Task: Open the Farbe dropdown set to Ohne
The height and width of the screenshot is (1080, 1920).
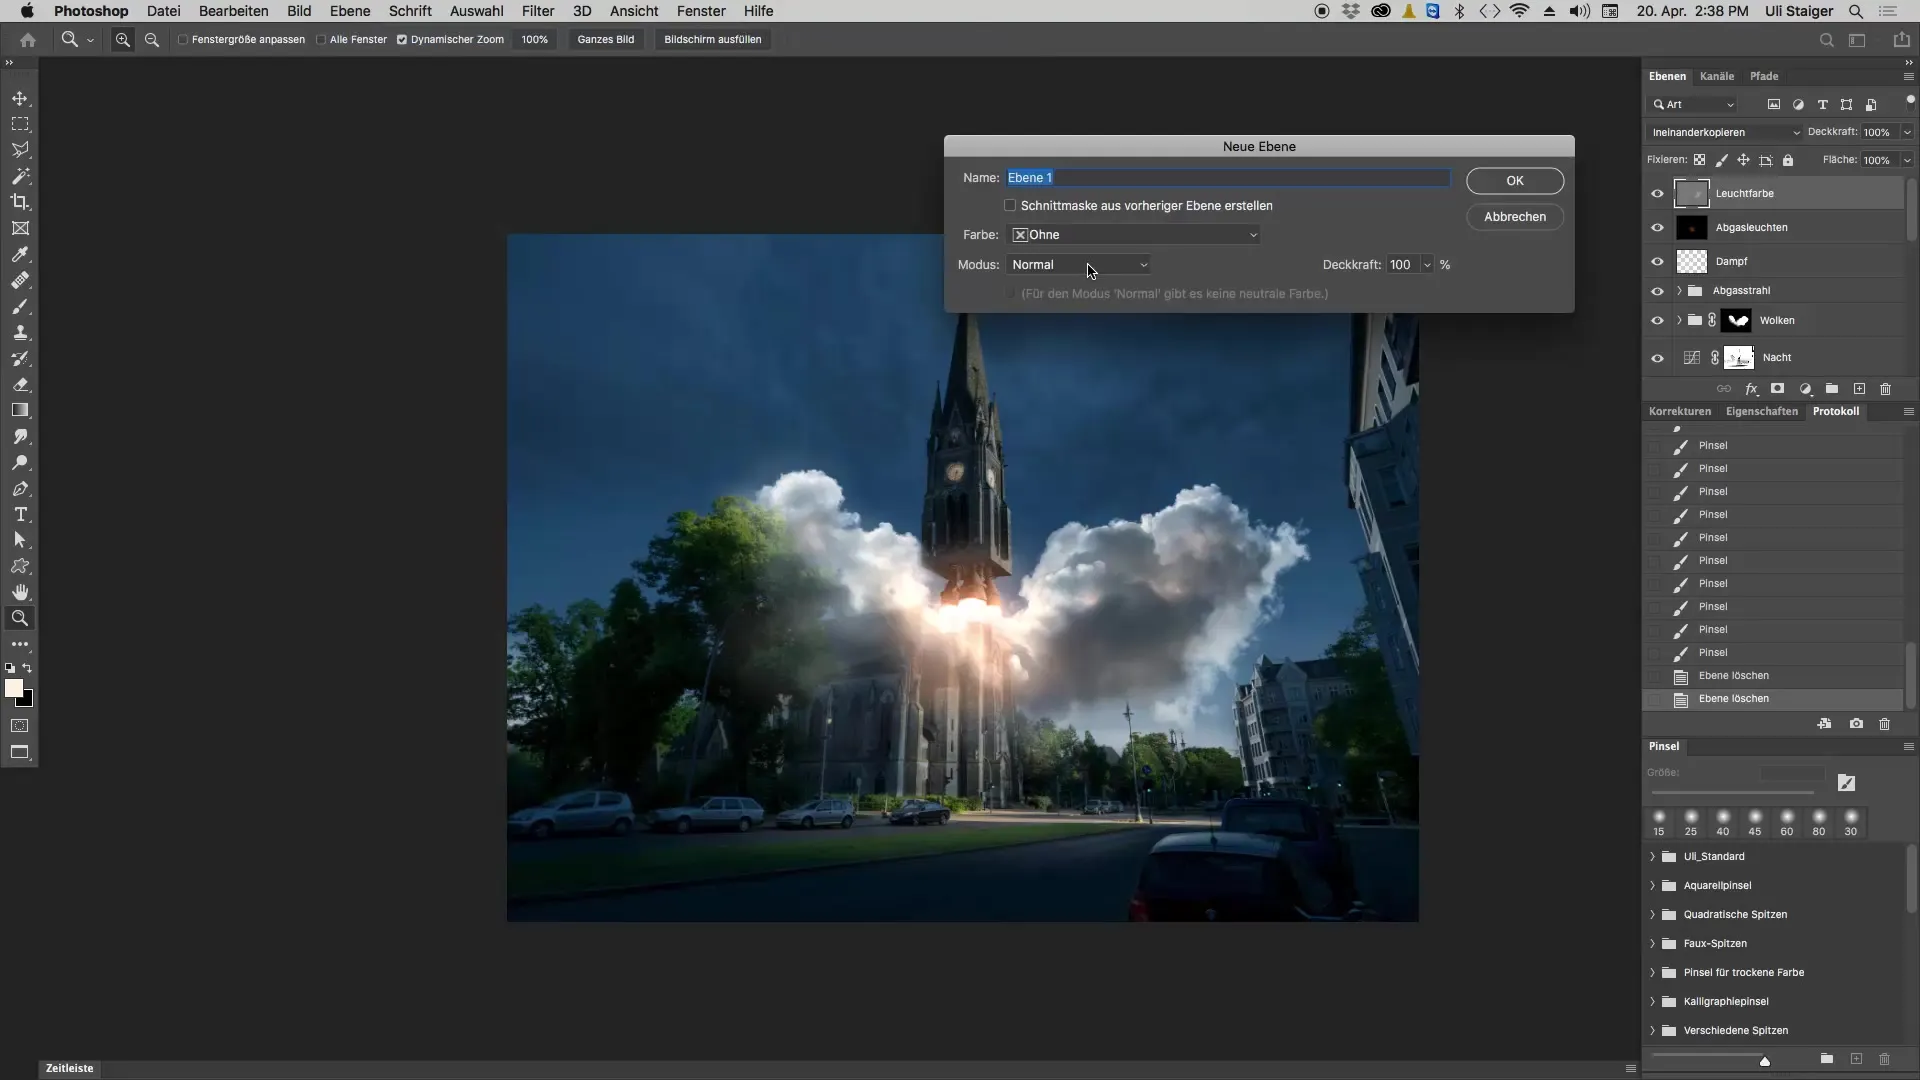Action: coord(1134,235)
